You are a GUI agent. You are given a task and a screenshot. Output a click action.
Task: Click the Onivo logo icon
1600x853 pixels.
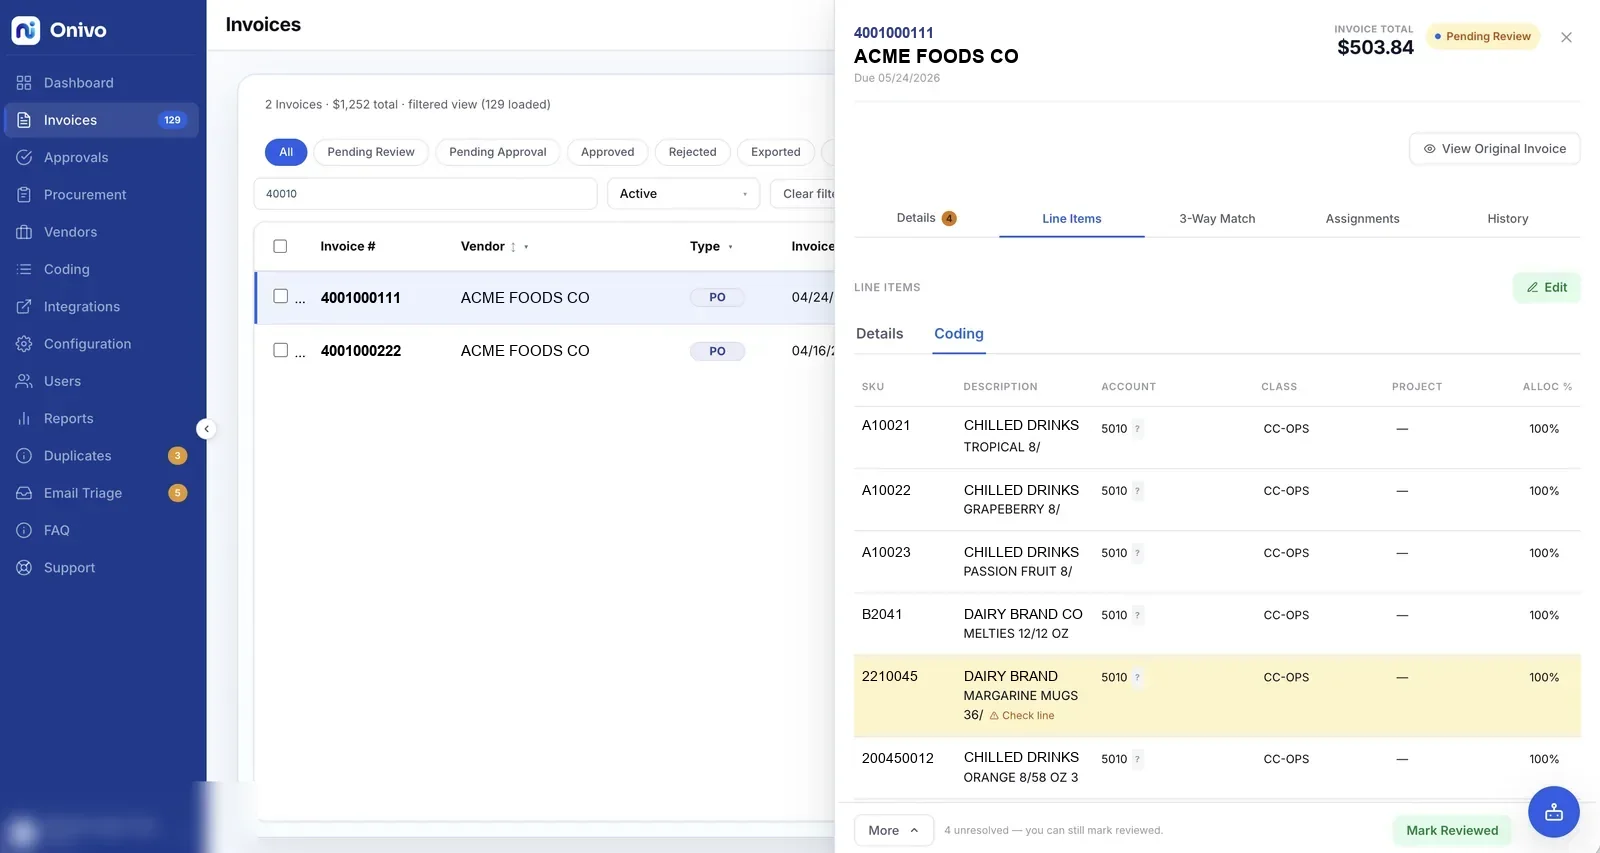[25, 30]
